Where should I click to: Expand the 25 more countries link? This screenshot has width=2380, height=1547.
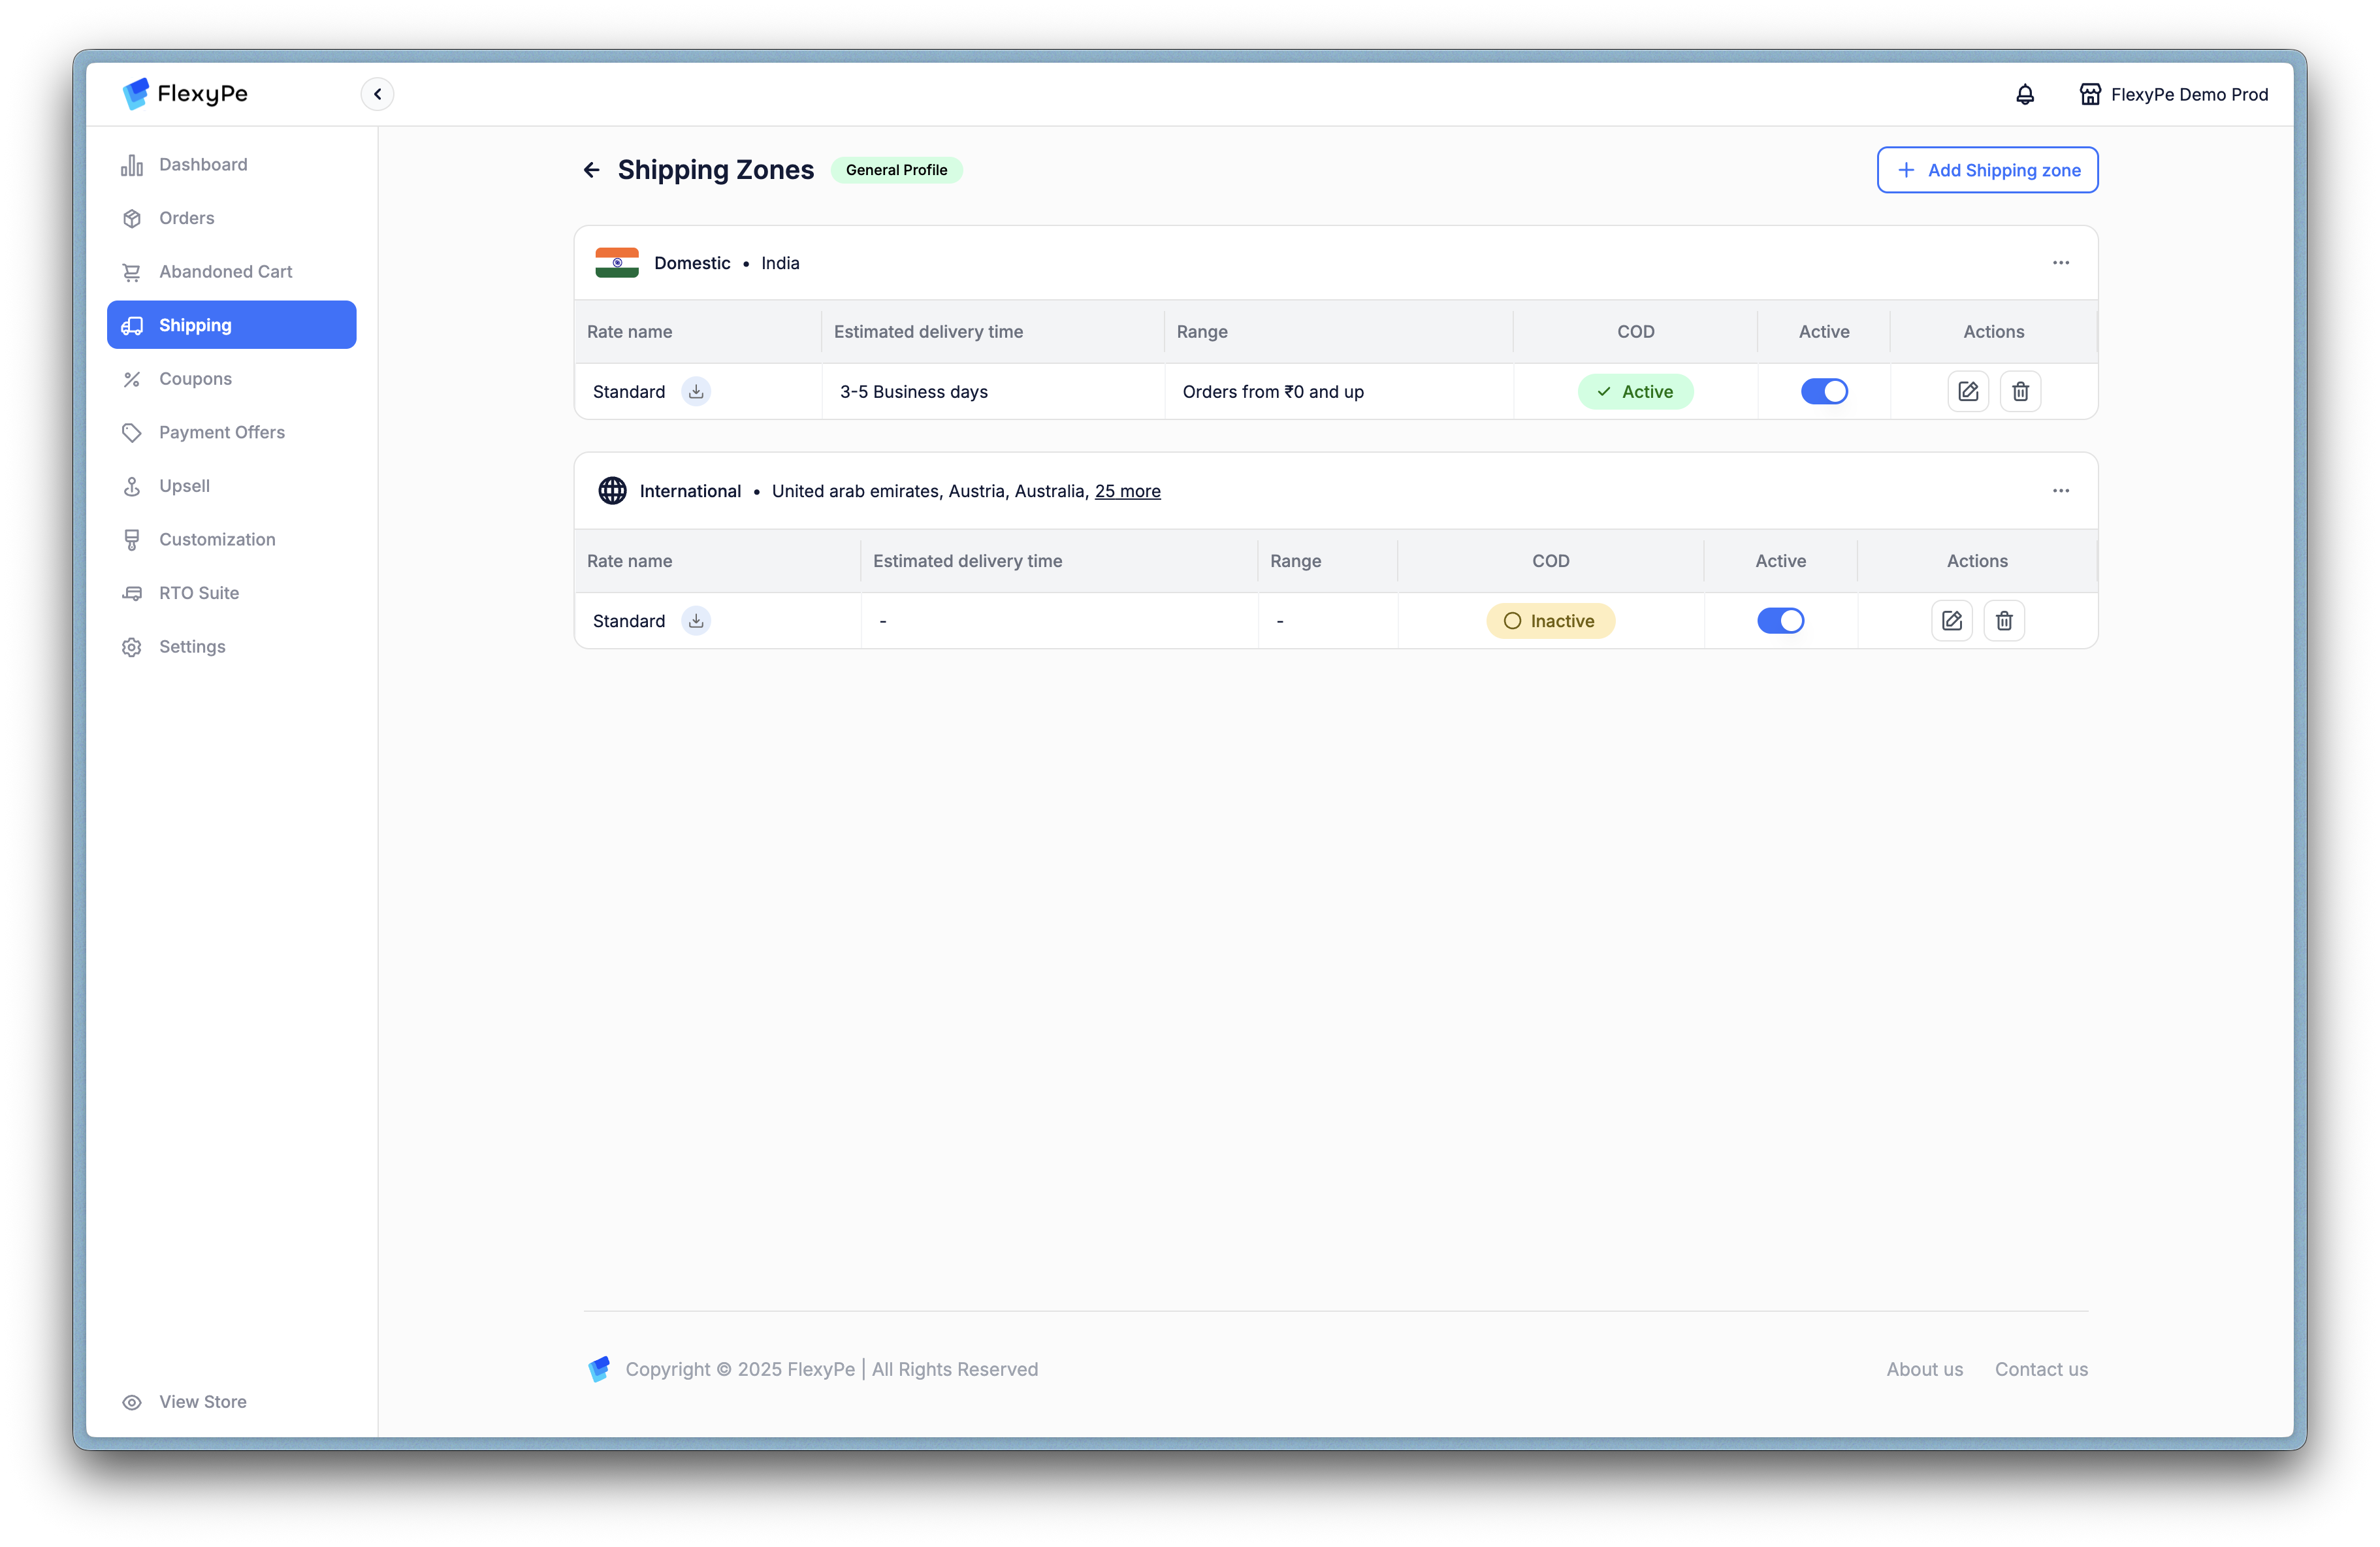point(1127,491)
